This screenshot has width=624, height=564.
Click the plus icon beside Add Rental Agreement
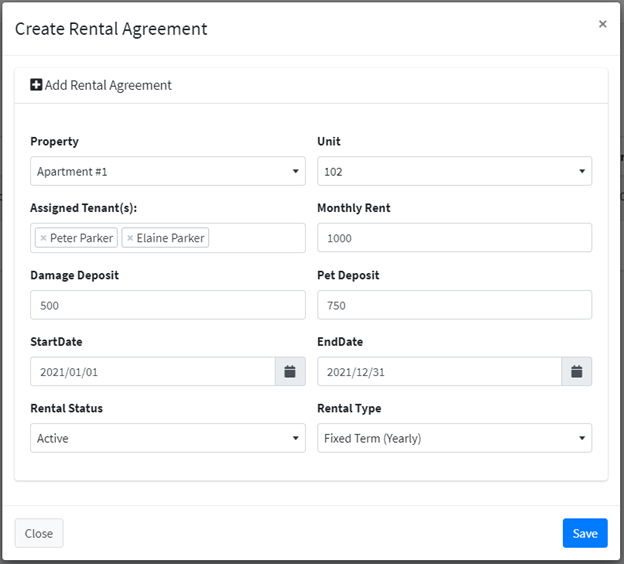(36, 85)
